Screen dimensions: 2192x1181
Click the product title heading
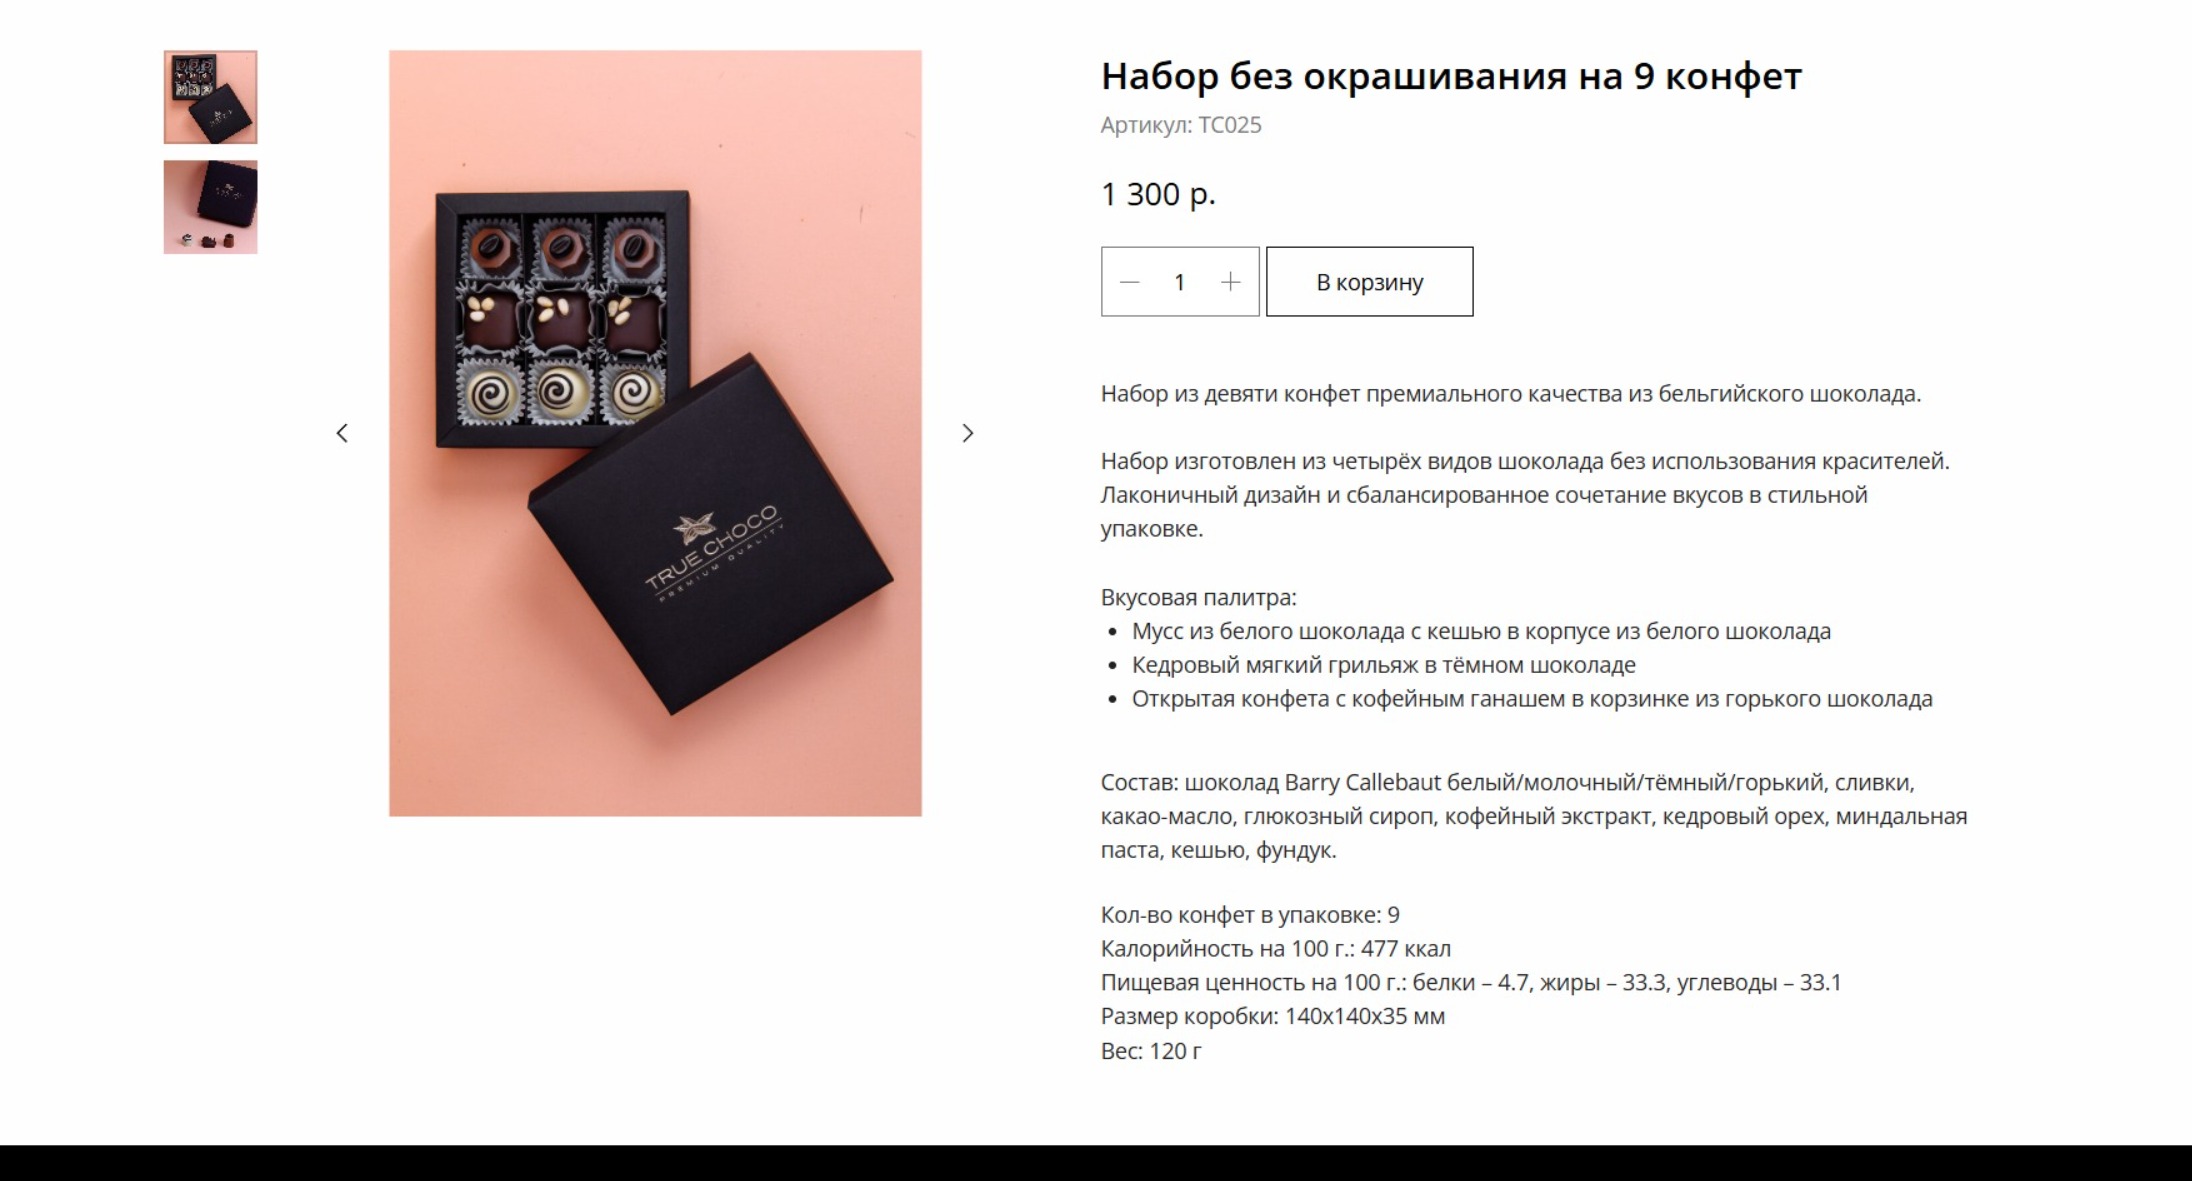(1451, 76)
